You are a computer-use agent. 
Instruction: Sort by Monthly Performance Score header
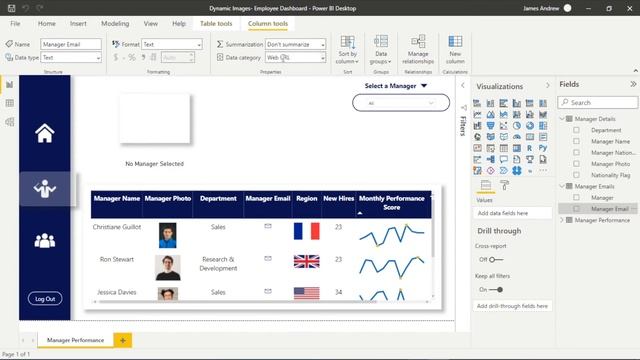click(x=391, y=203)
